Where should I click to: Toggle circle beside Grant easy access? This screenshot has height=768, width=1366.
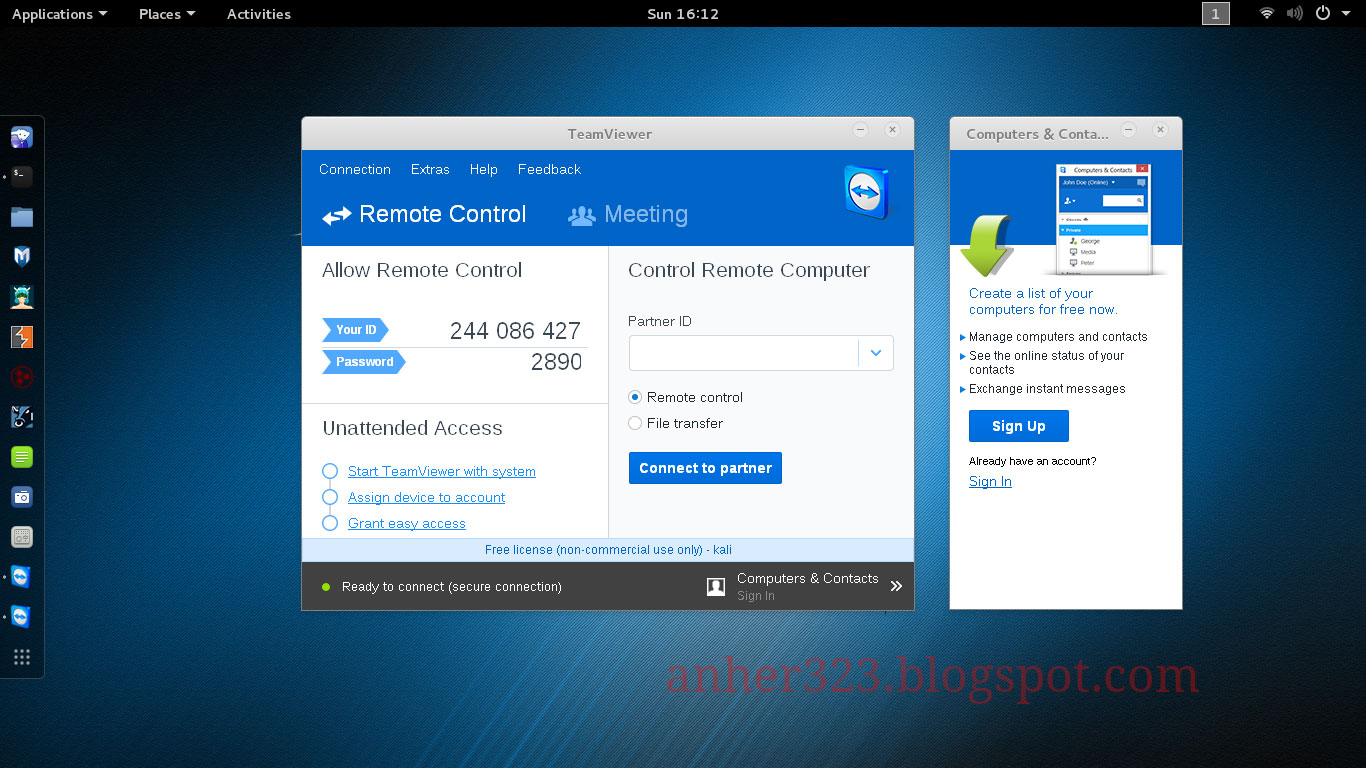pos(330,523)
